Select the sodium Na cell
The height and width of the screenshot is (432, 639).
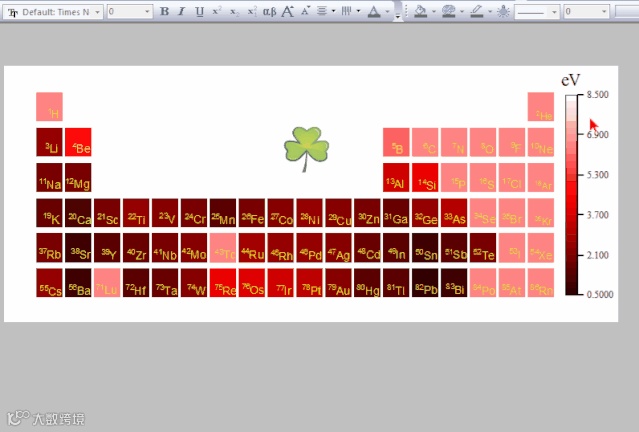pyautogui.click(x=49, y=177)
